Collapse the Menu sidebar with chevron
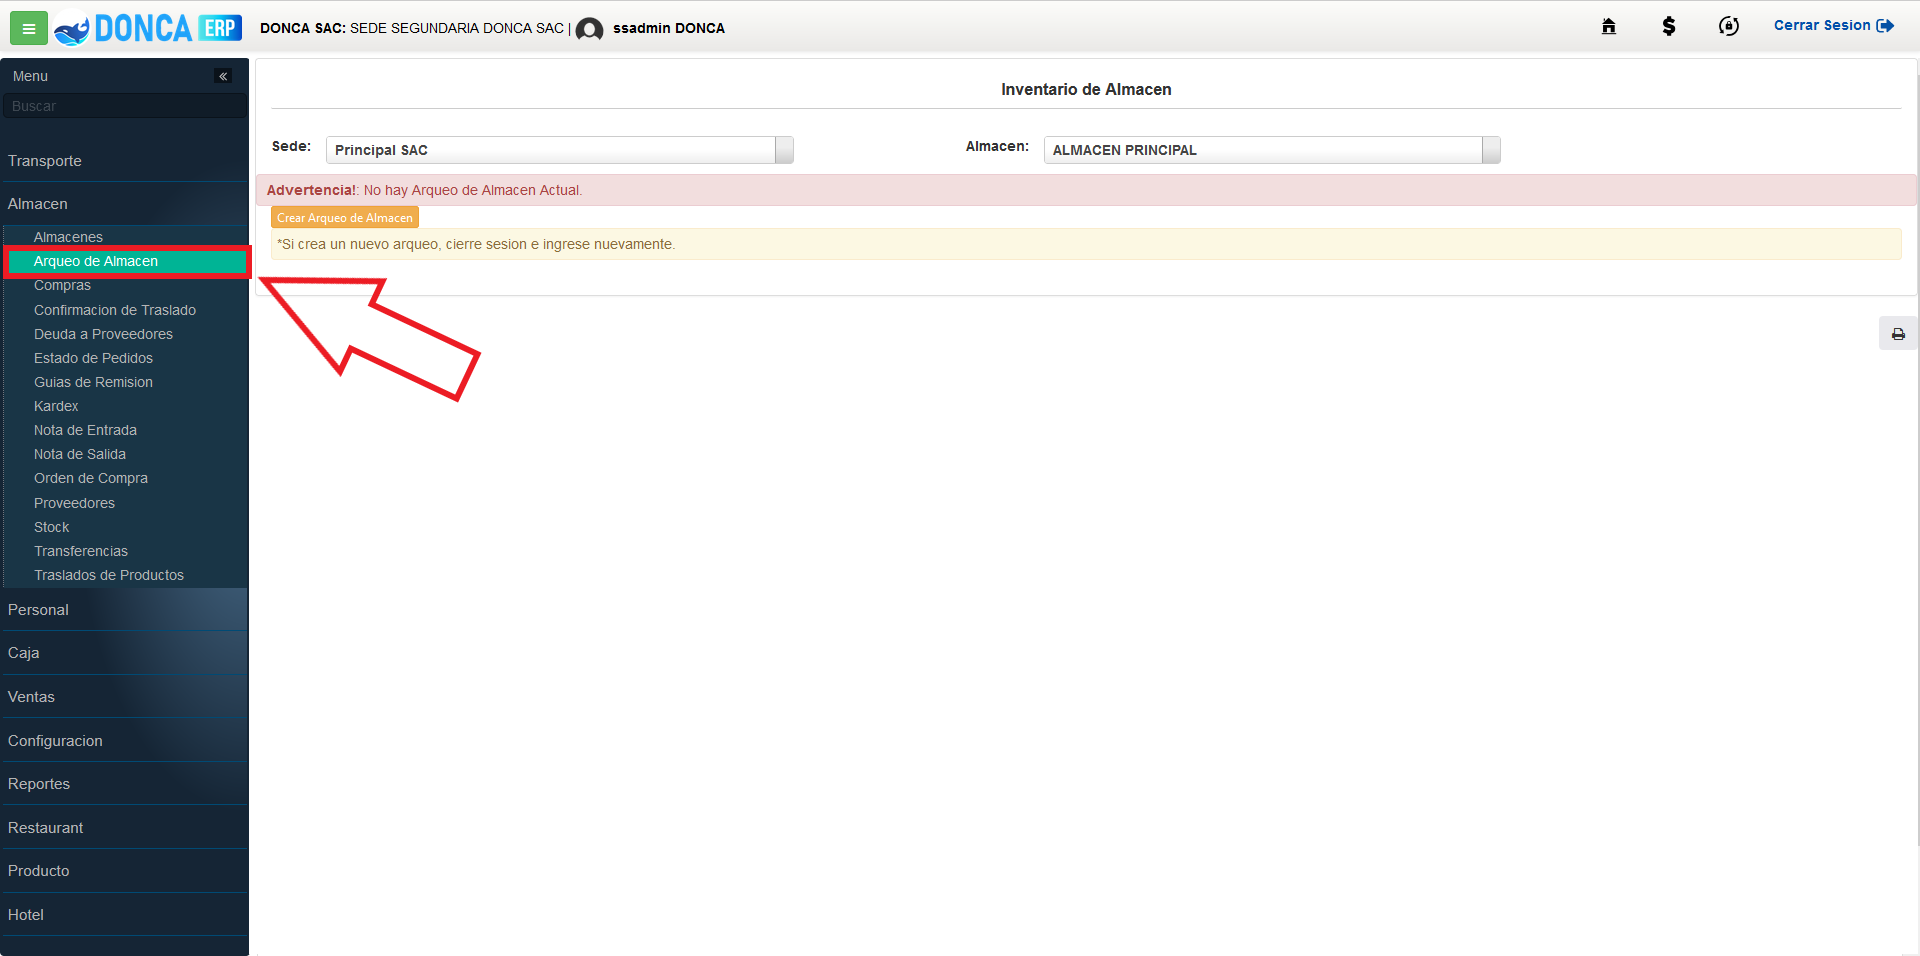 [223, 76]
